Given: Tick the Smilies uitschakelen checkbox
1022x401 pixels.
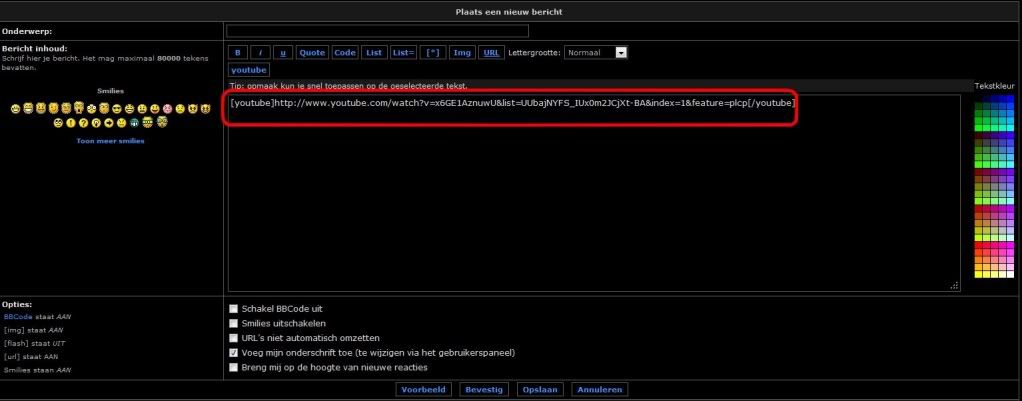Looking at the screenshot, I should pyautogui.click(x=233, y=323).
